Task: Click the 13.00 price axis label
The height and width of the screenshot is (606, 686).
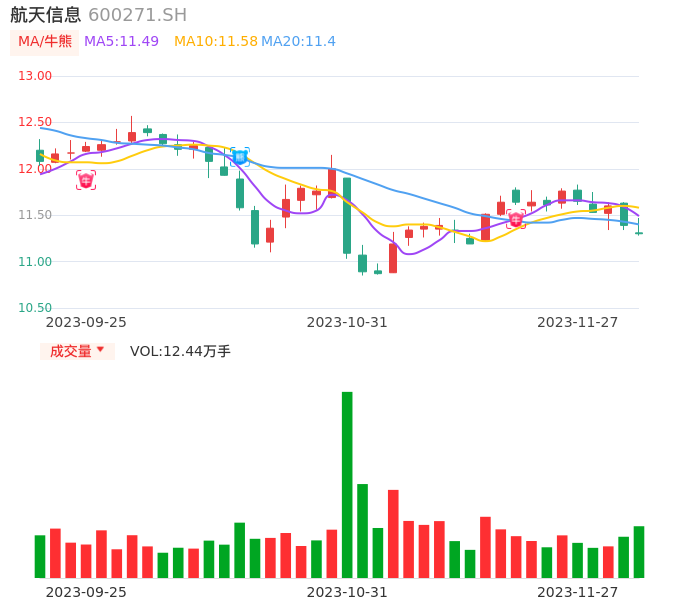Action: [35, 76]
